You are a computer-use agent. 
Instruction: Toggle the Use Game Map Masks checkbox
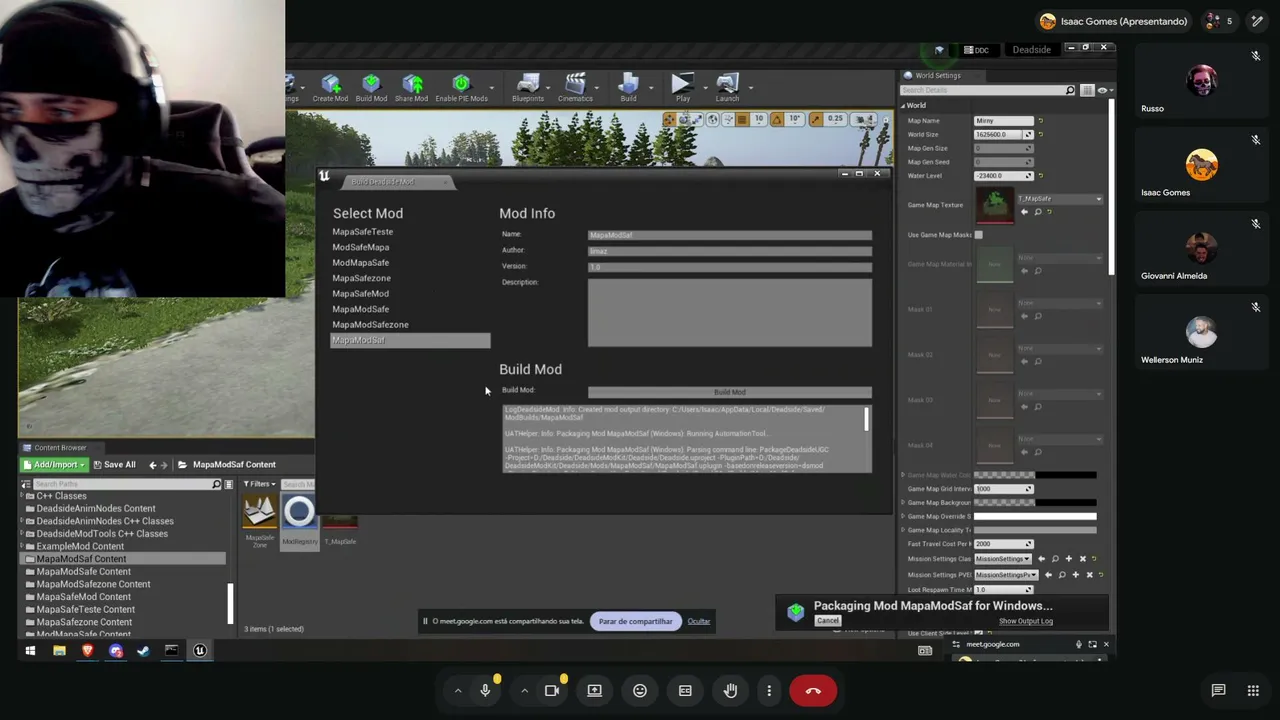pyautogui.click(x=978, y=235)
